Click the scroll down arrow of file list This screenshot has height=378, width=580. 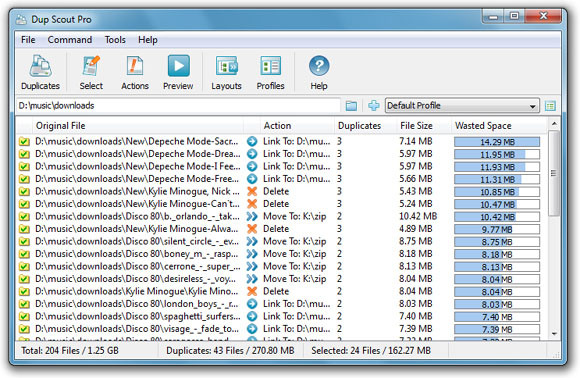pos(554,334)
